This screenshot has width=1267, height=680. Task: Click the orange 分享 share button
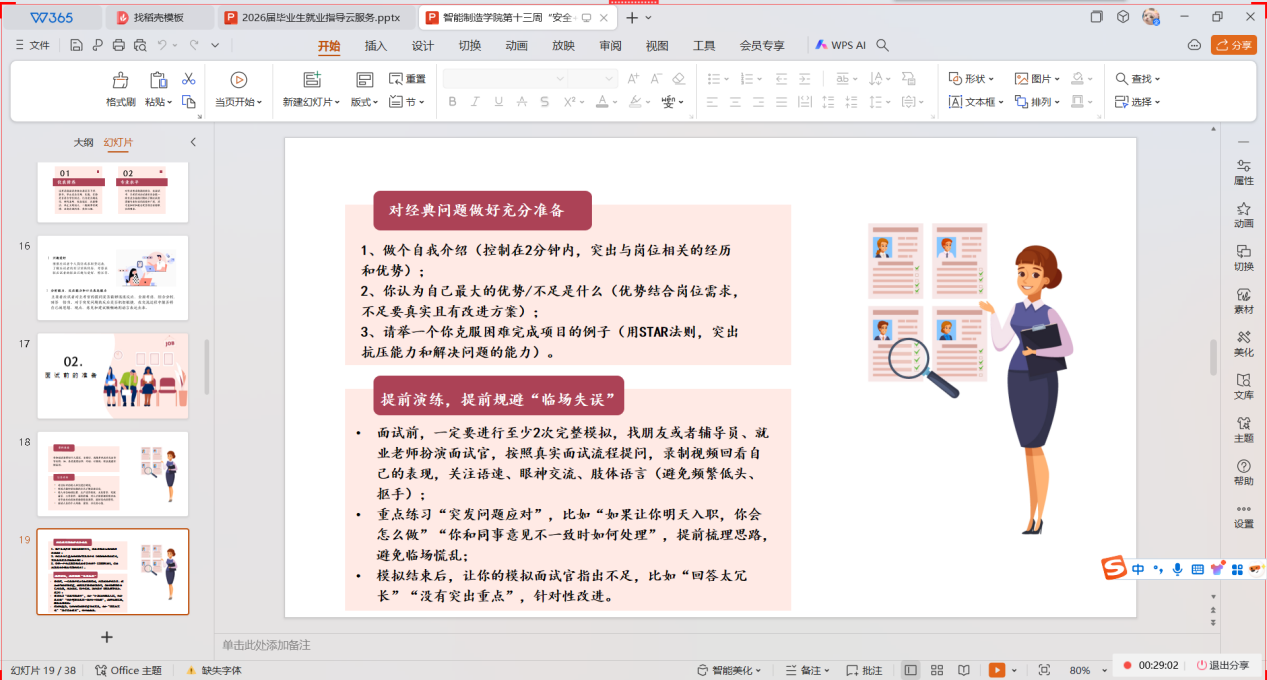pyautogui.click(x=1233, y=45)
